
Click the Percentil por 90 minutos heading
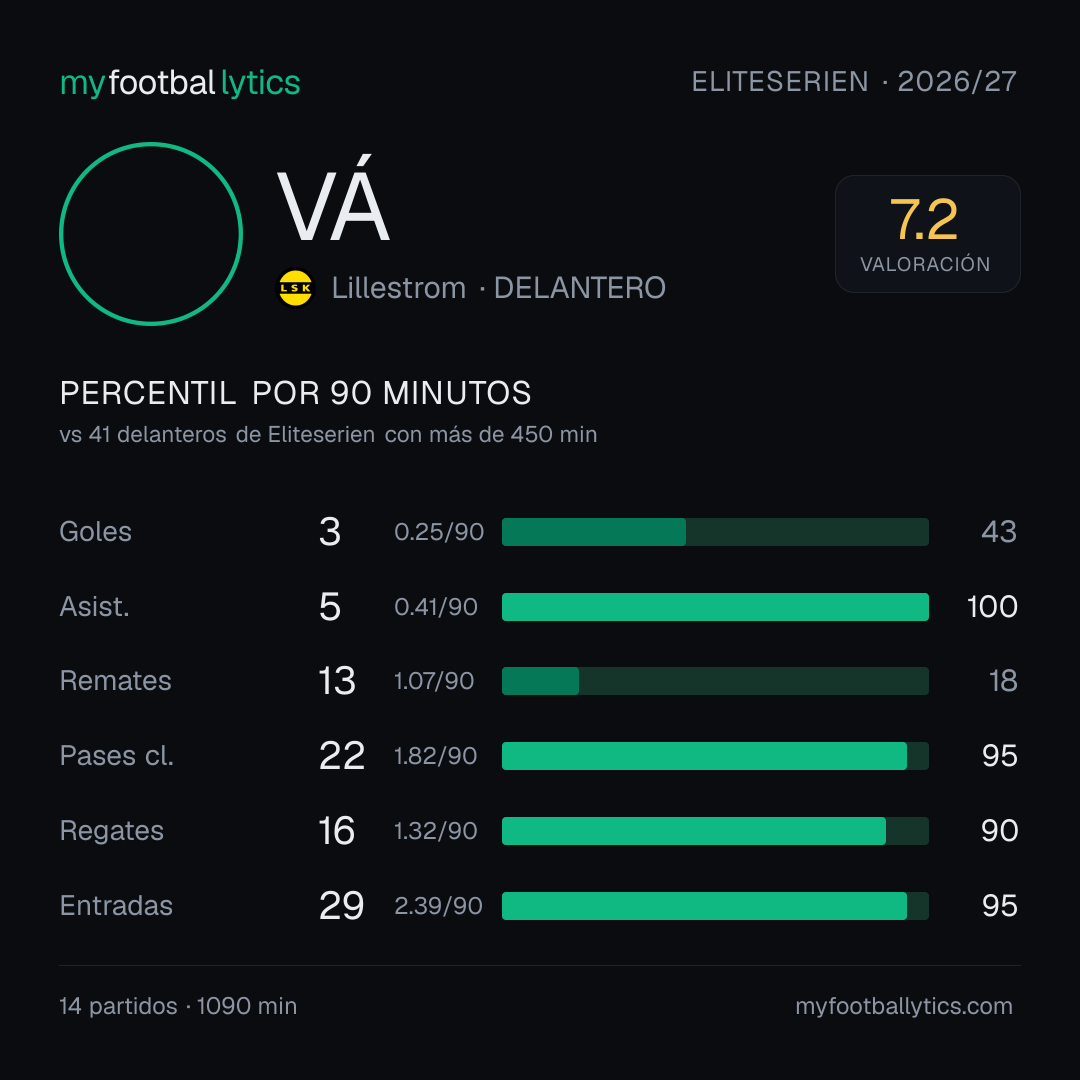(295, 393)
